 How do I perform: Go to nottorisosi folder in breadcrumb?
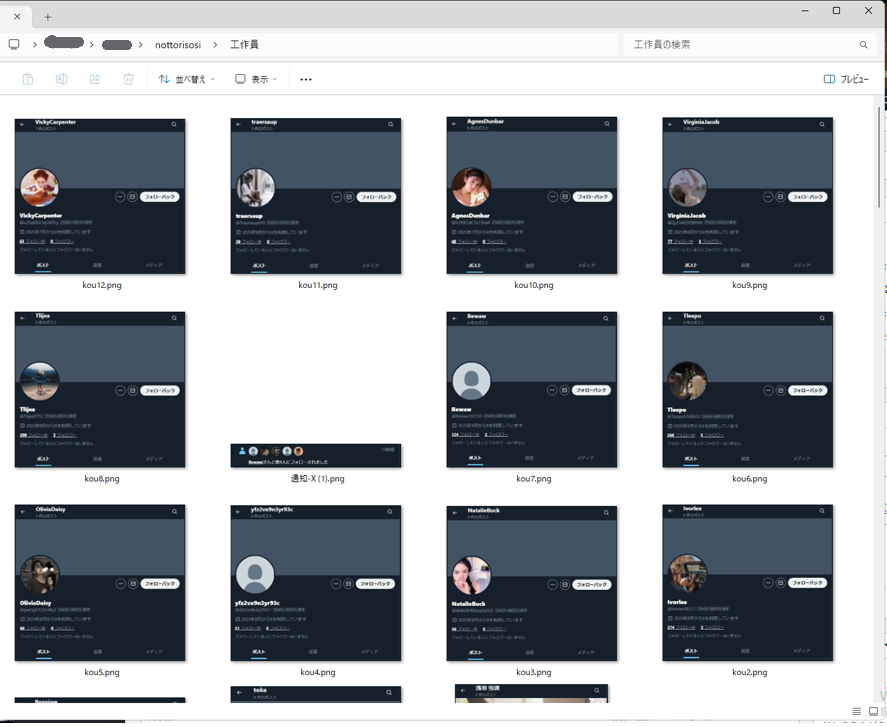178,45
